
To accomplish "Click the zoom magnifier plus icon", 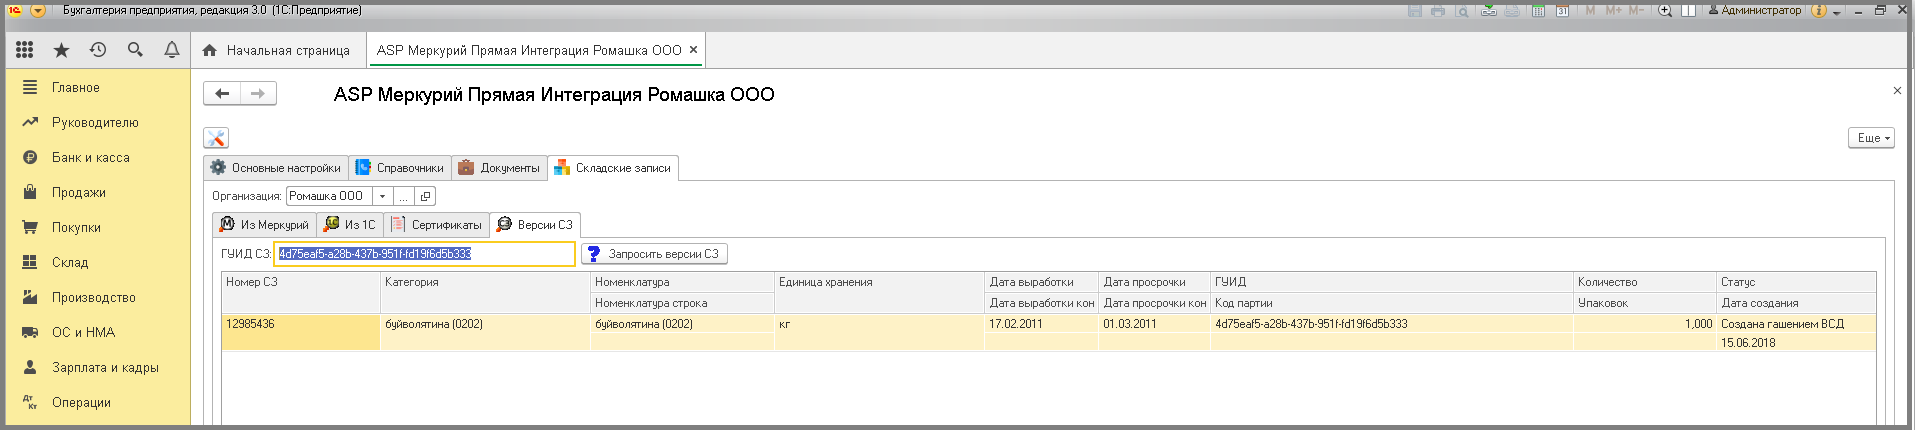I will pyautogui.click(x=1665, y=11).
